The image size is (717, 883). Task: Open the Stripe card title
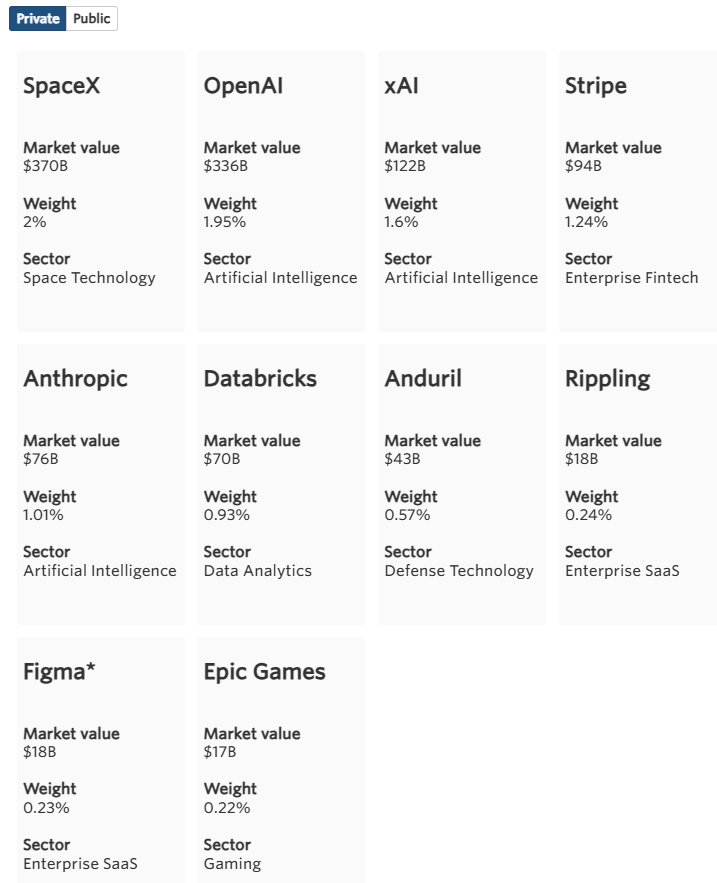596,86
